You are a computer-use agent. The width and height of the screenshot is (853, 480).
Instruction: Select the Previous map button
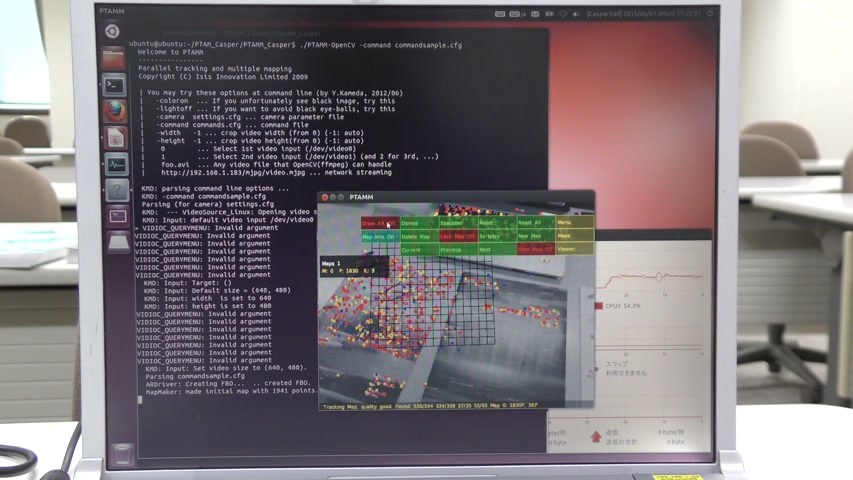pyautogui.click(x=458, y=249)
